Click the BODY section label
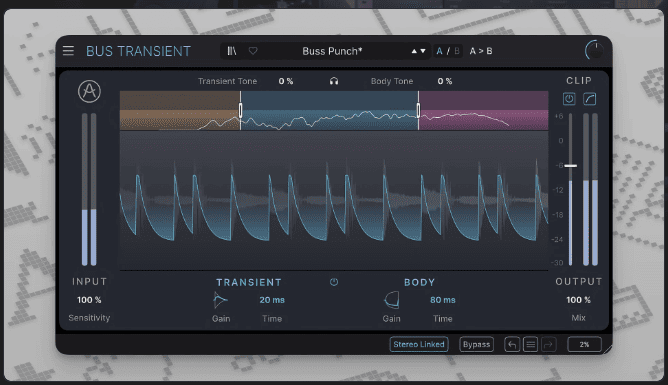This screenshot has height=385, width=668. pyautogui.click(x=420, y=282)
